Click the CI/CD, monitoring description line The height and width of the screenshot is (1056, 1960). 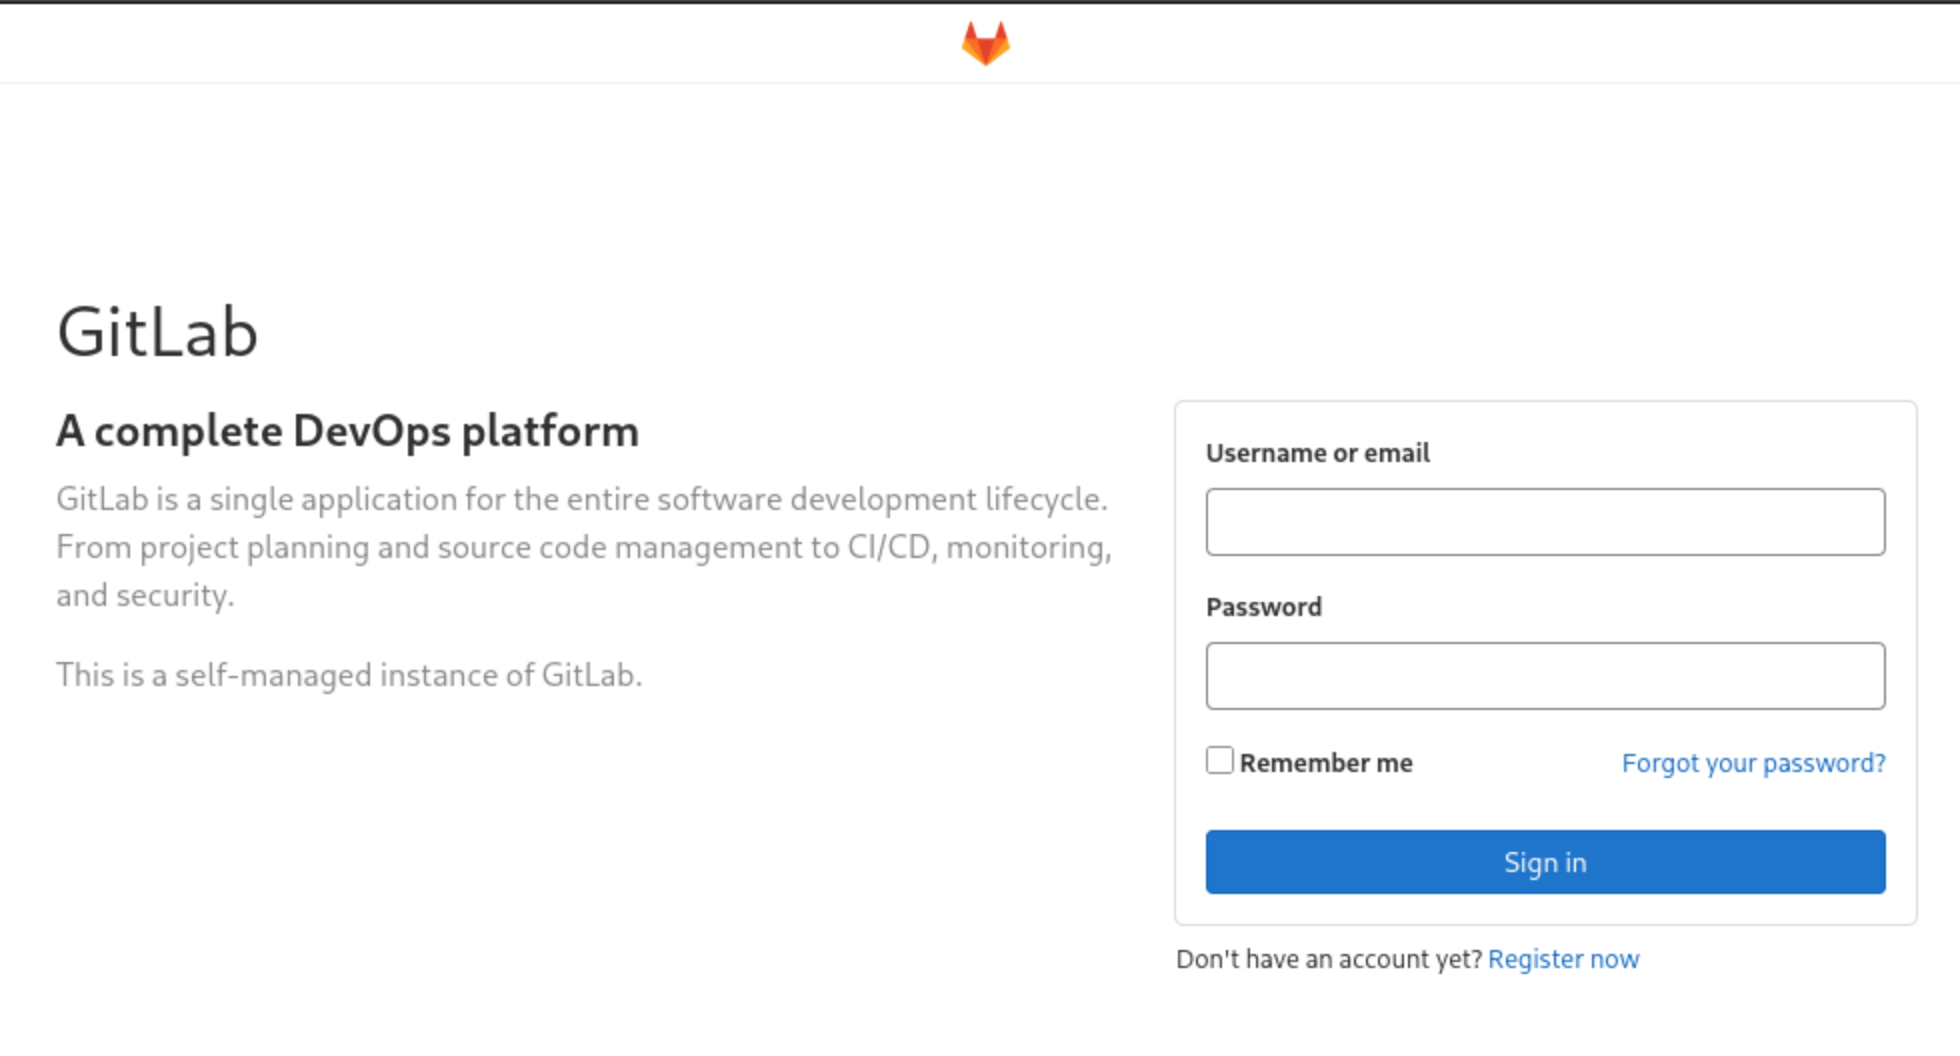[x=583, y=547]
